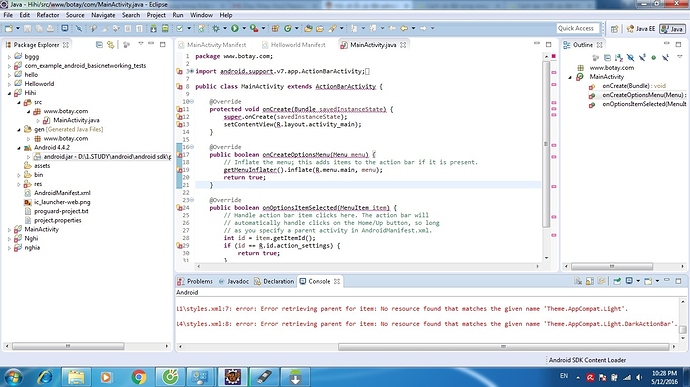Open the Run button dropdown arrow
The height and width of the screenshot is (387, 690).
coord(244,28)
